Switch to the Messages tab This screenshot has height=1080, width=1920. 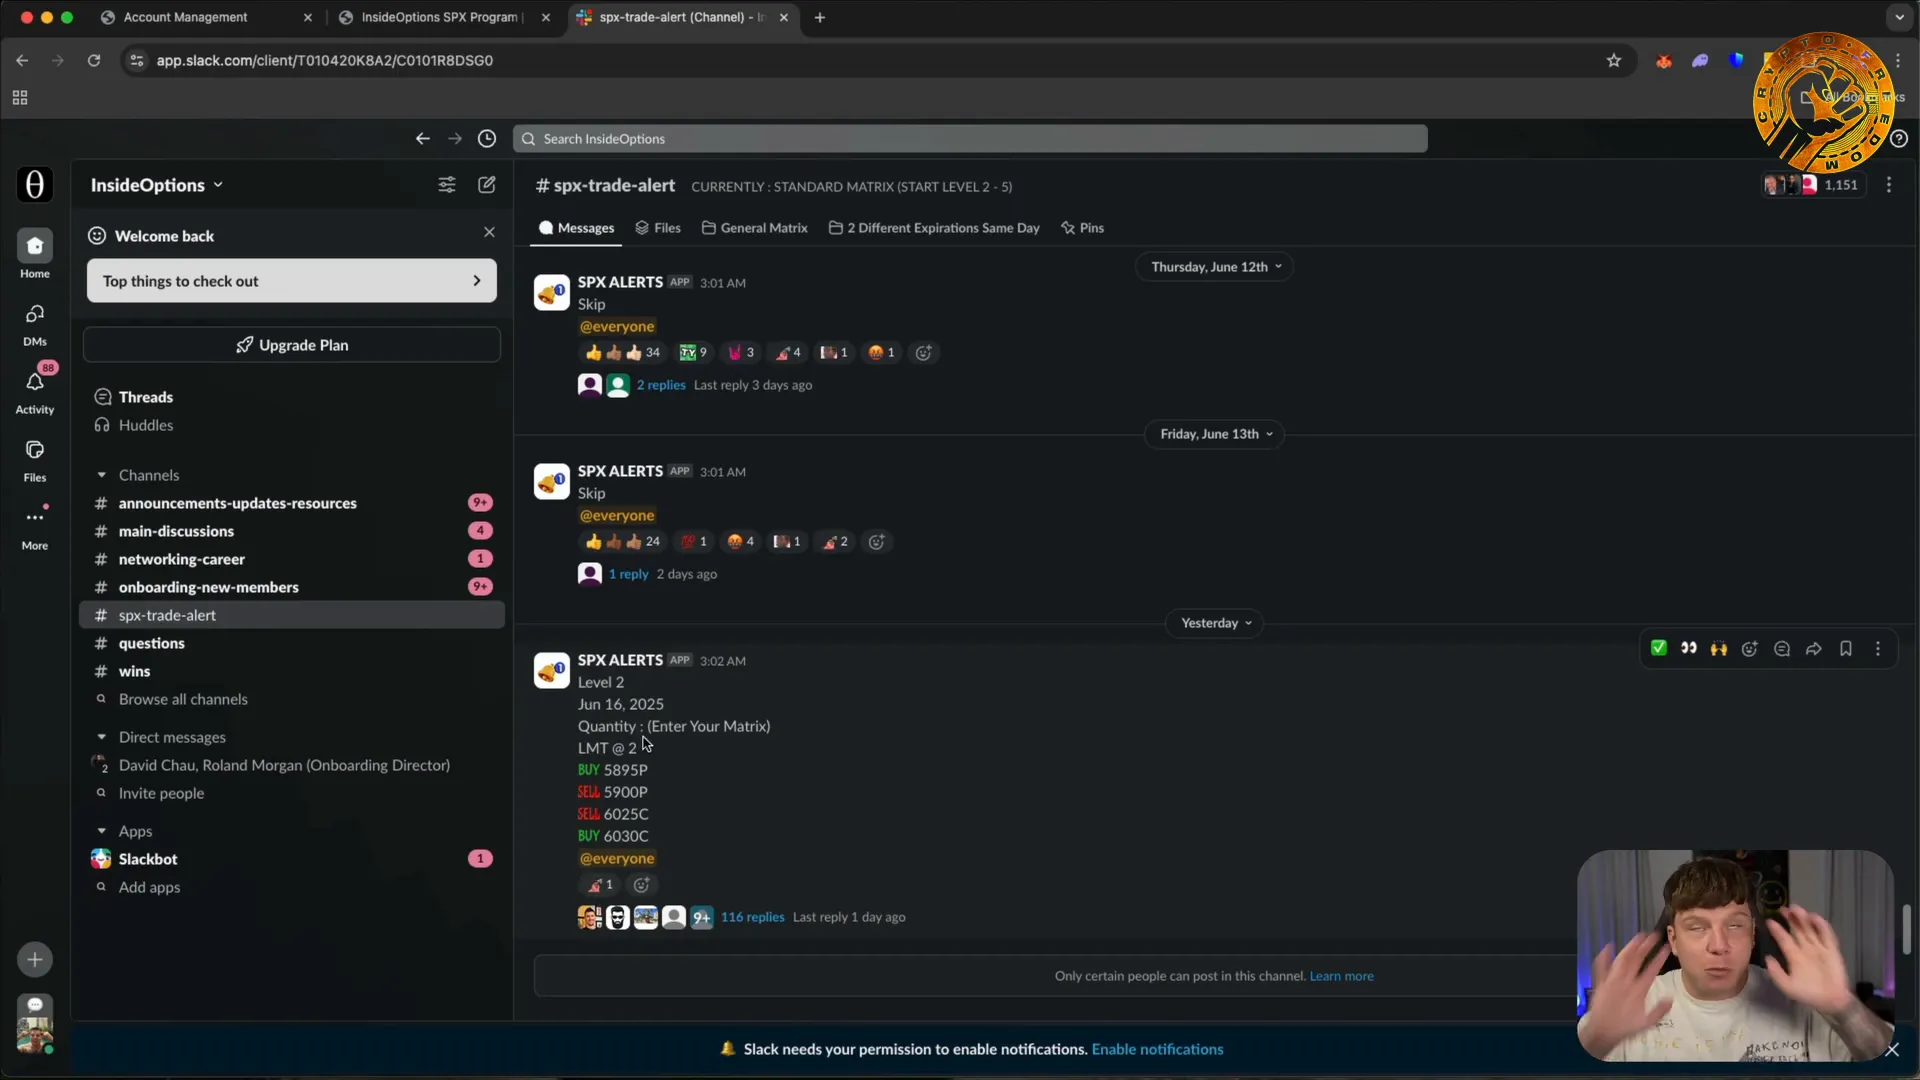pos(577,228)
